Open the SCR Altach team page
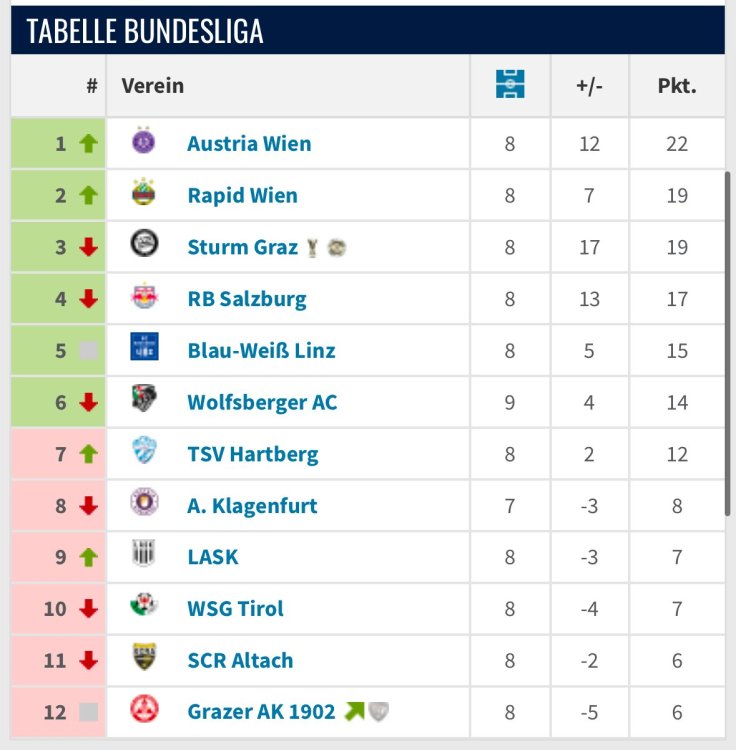This screenshot has height=750, width=736. (x=240, y=661)
